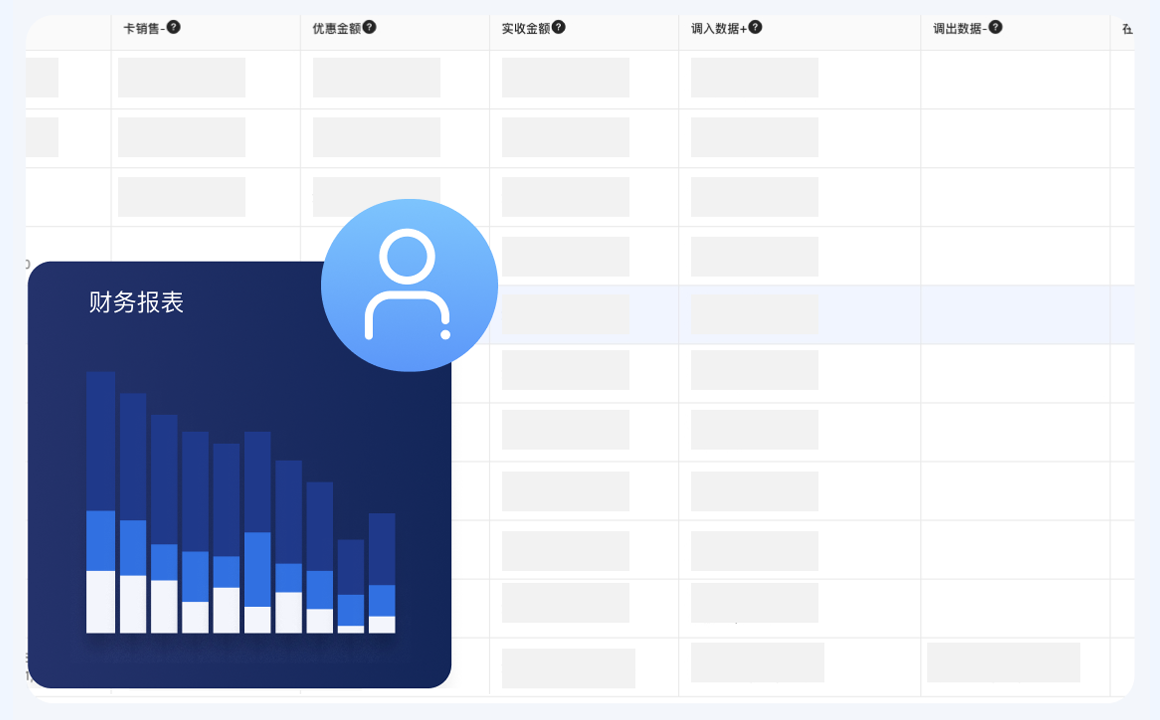This screenshot has width=1160, height=720.
Task: Click the 调入数据+ column header label
Action: pos(718,28)
